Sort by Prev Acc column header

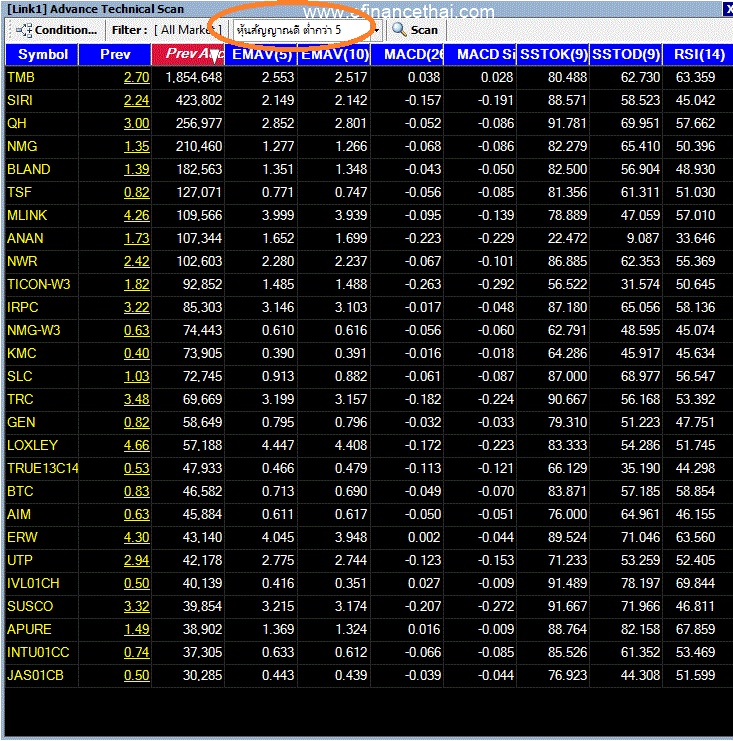(x=188, y=54)
